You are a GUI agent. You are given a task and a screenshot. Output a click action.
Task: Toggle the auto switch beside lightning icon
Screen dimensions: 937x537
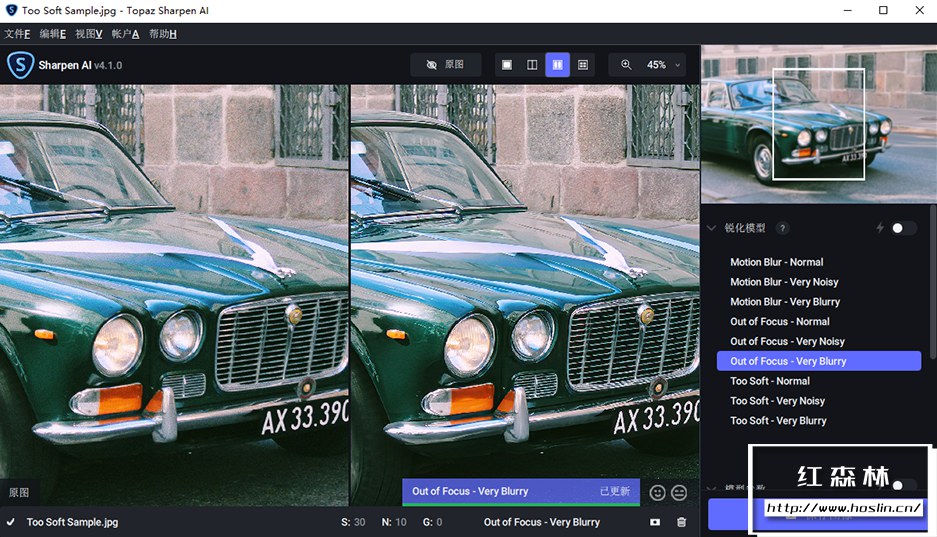pos(903,228)
